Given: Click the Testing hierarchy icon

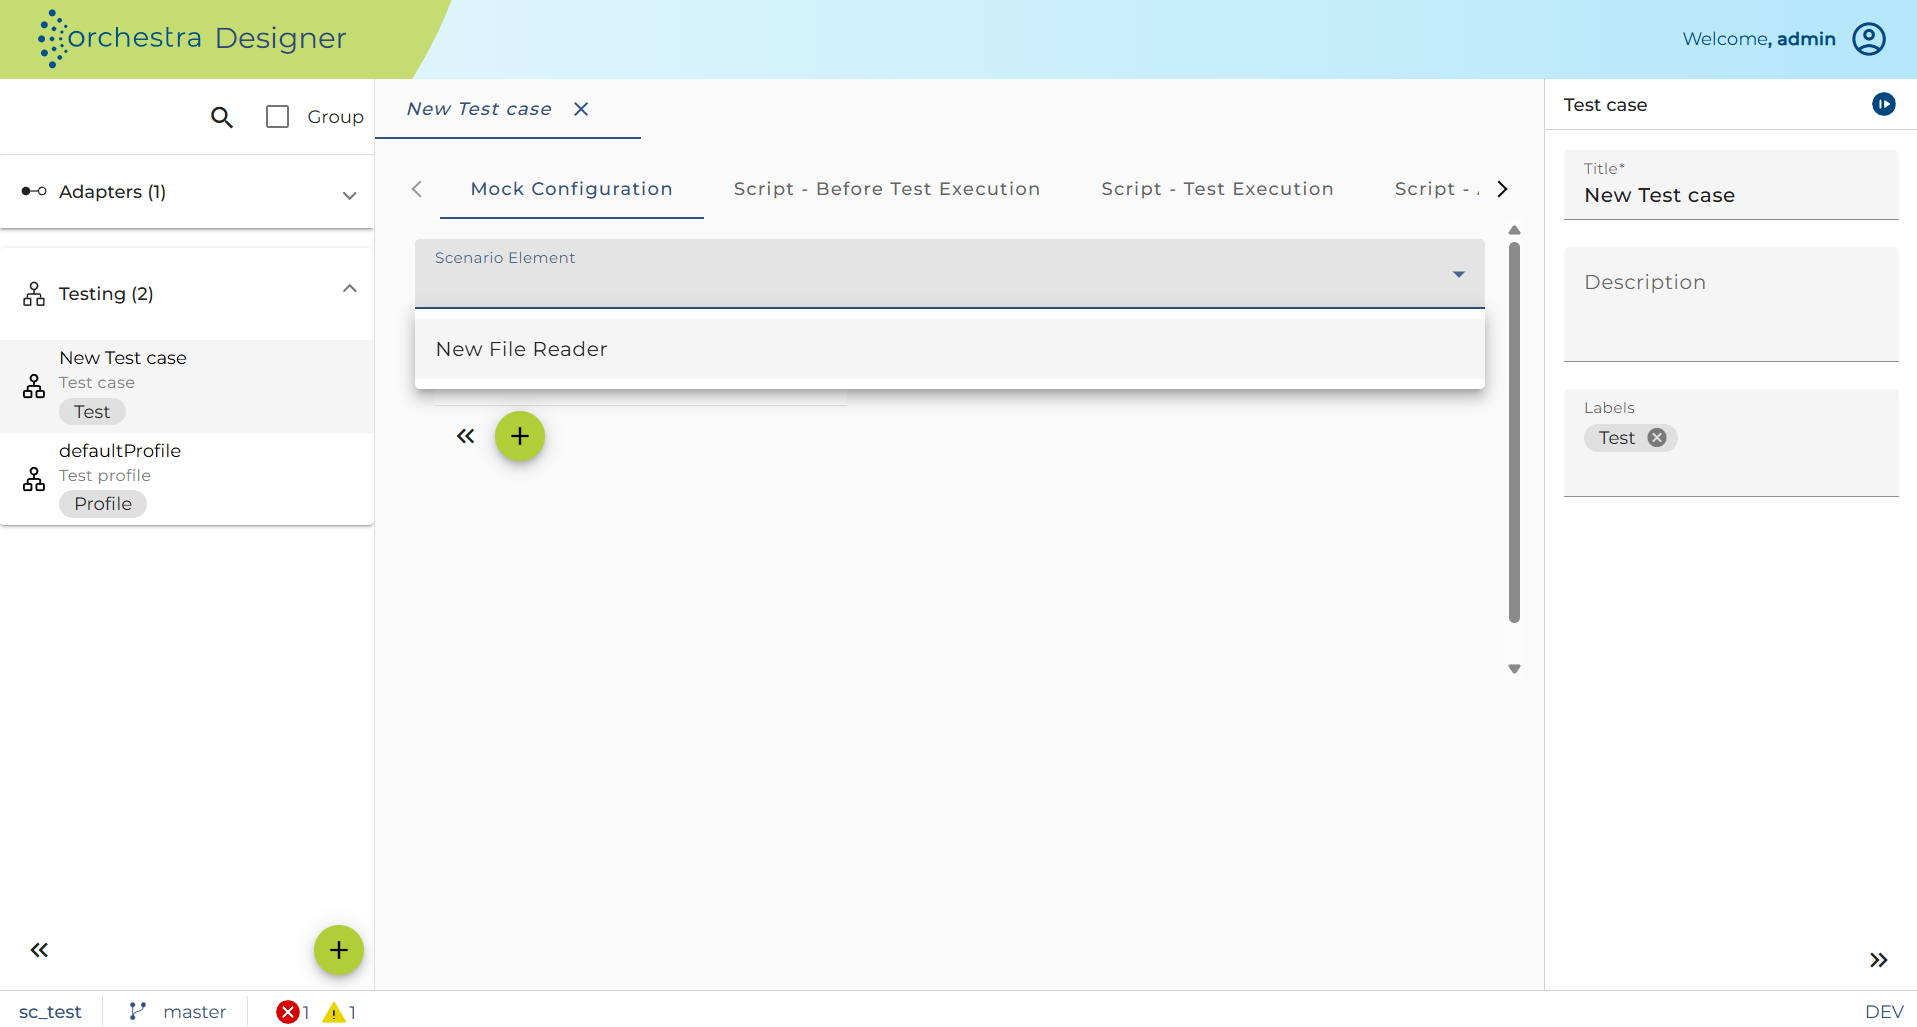Looking at the screenshot, I should coord(34,294).
